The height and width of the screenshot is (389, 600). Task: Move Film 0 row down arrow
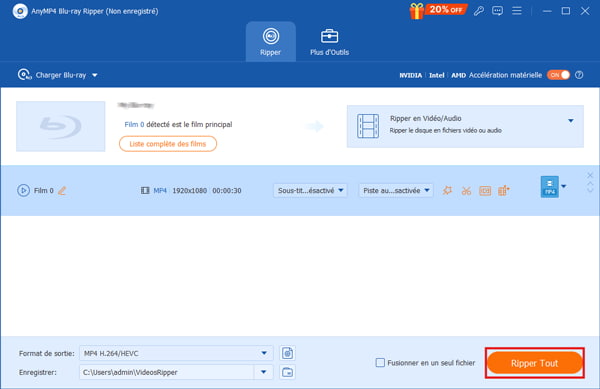click(x=590, y=190)
